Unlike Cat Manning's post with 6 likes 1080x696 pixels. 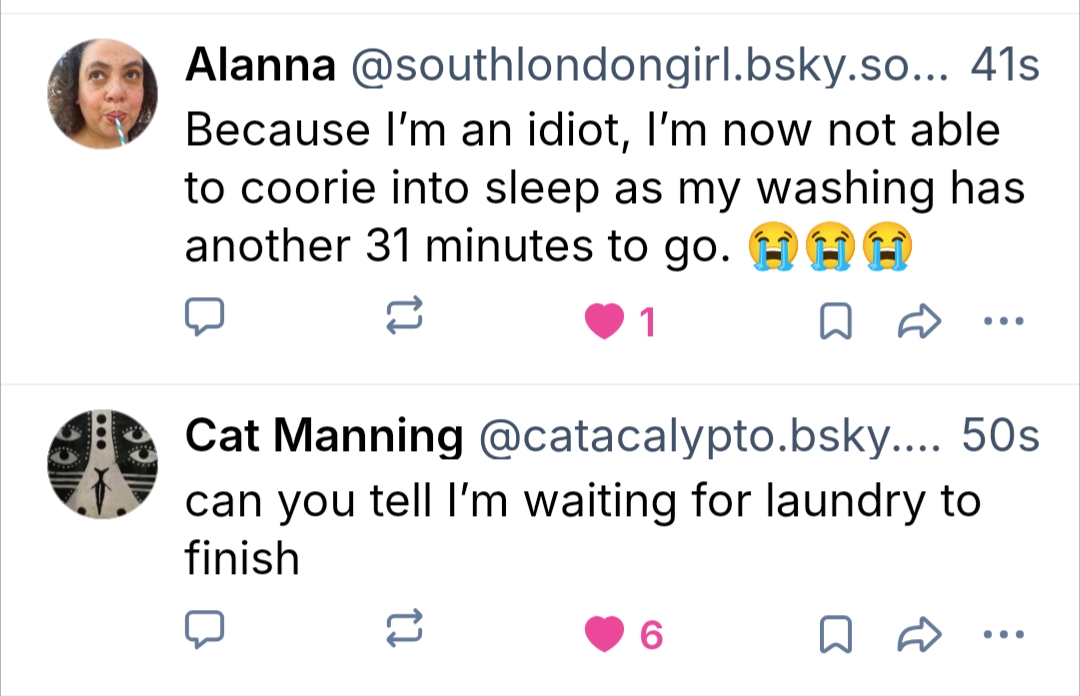(x=604, y=634)
